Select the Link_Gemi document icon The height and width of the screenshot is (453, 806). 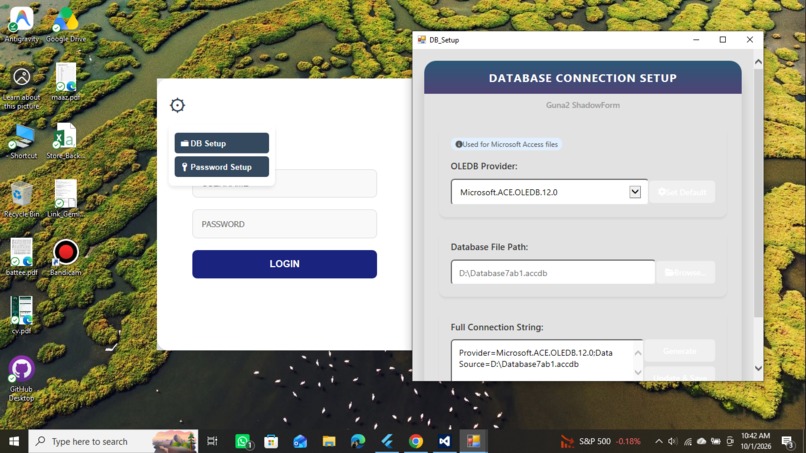pos(65,198)
